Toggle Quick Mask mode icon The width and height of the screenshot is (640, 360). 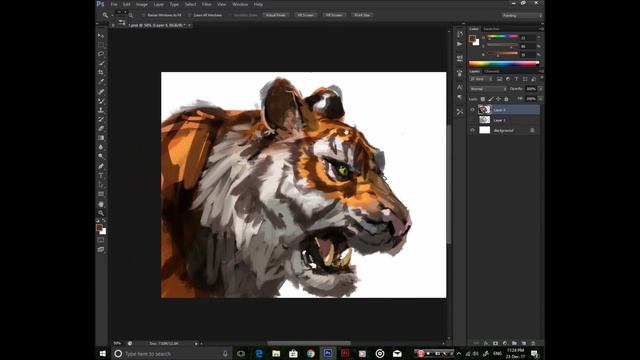click(101, 240)
